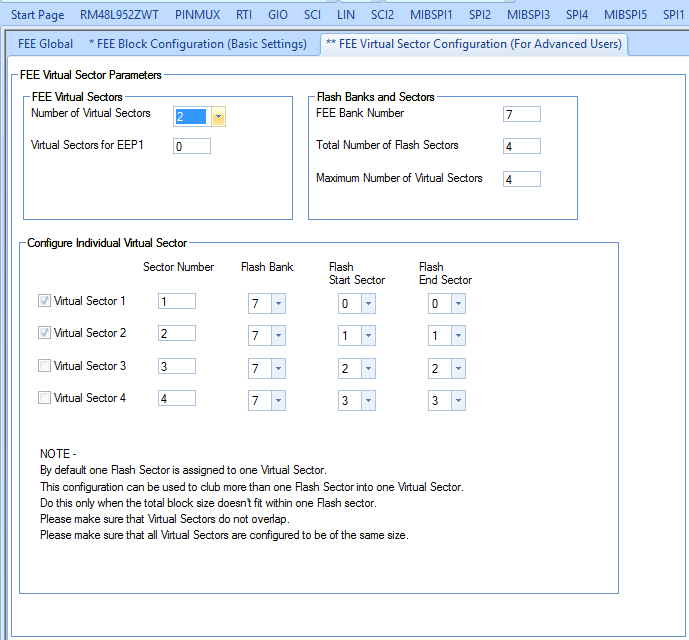The width and height of the screenshot is (689, 640).
Task: Open the Start Page tab
Action: pyautogui.click(x=37, y=15)
